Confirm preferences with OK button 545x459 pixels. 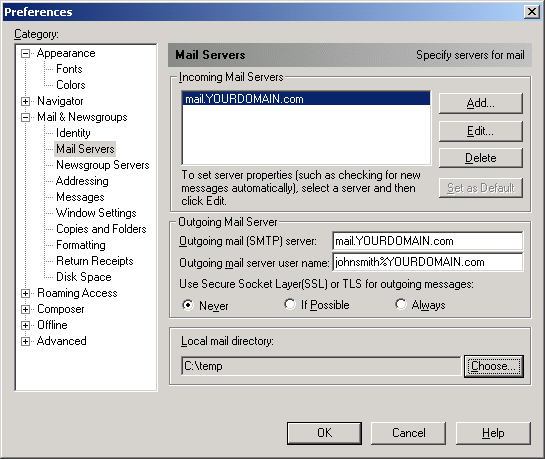324,433
